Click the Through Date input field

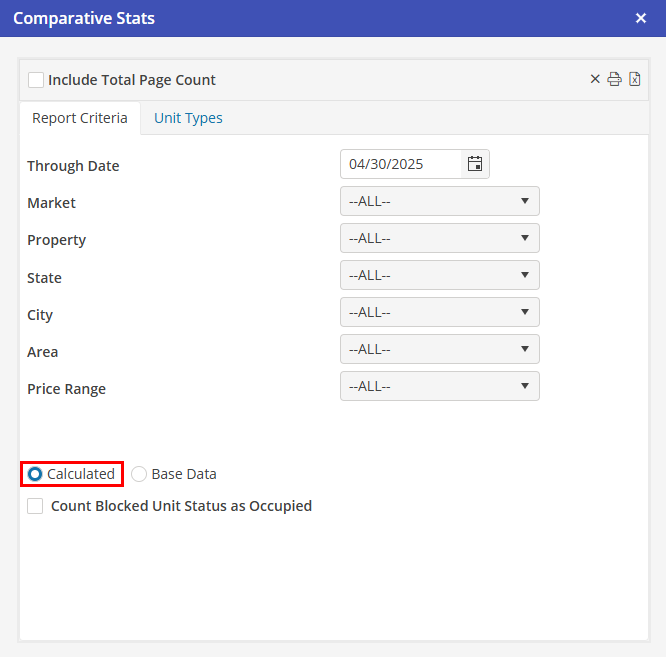click(x=400, y=164)
